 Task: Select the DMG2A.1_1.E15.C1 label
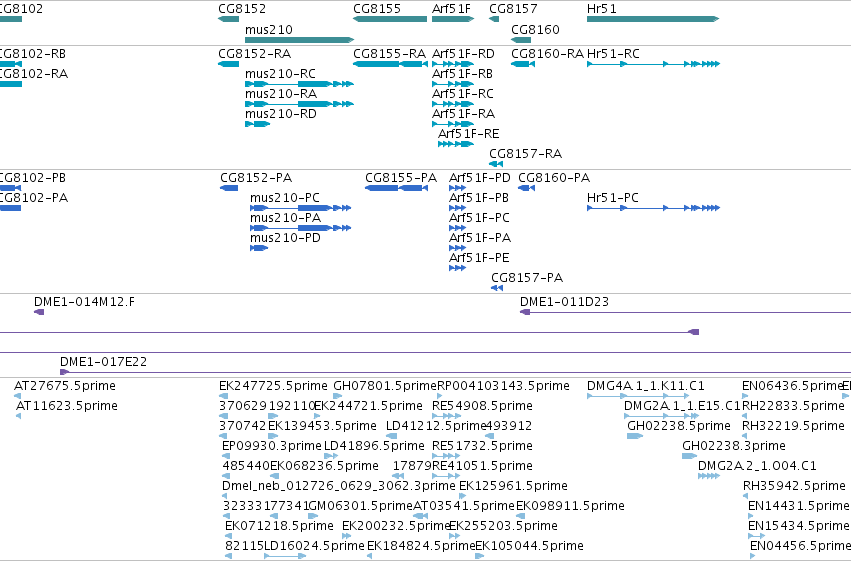[x=683, y=407]
